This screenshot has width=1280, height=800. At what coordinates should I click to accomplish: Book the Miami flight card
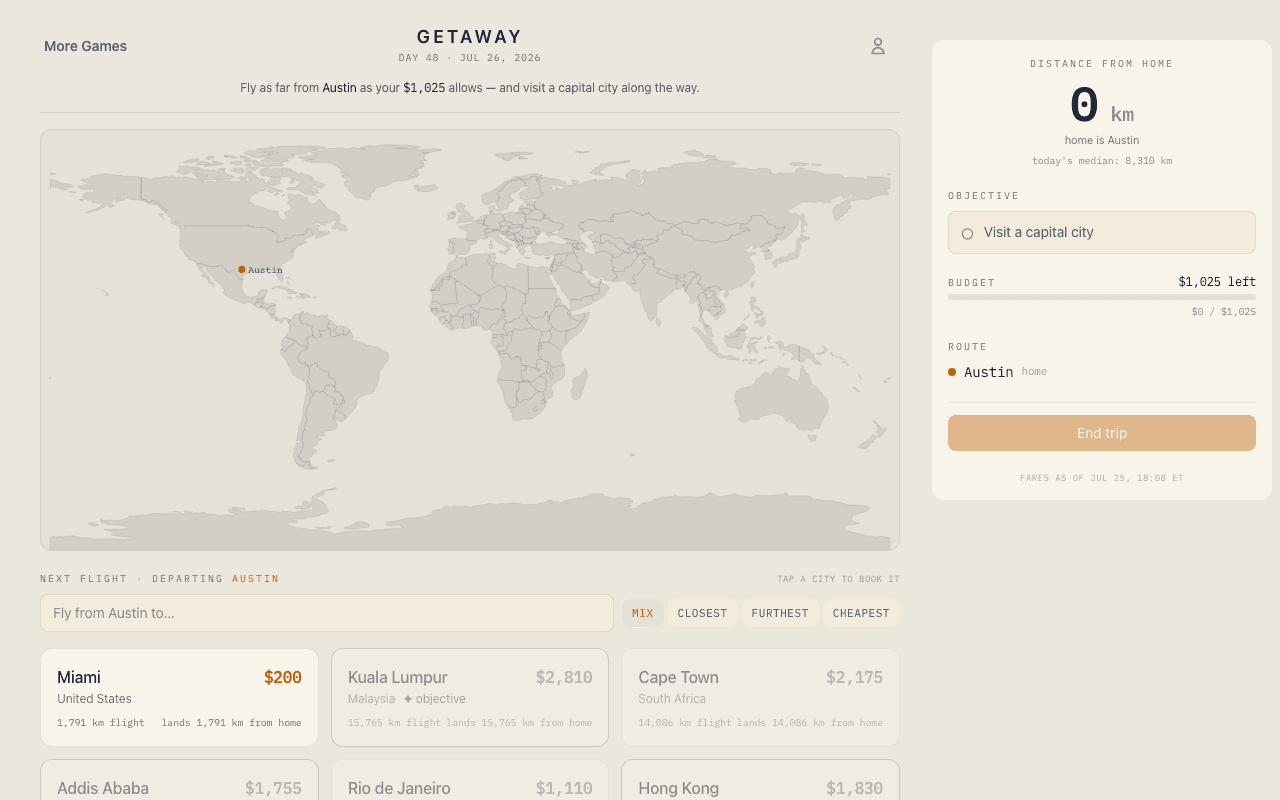click(x=179, y=697)
